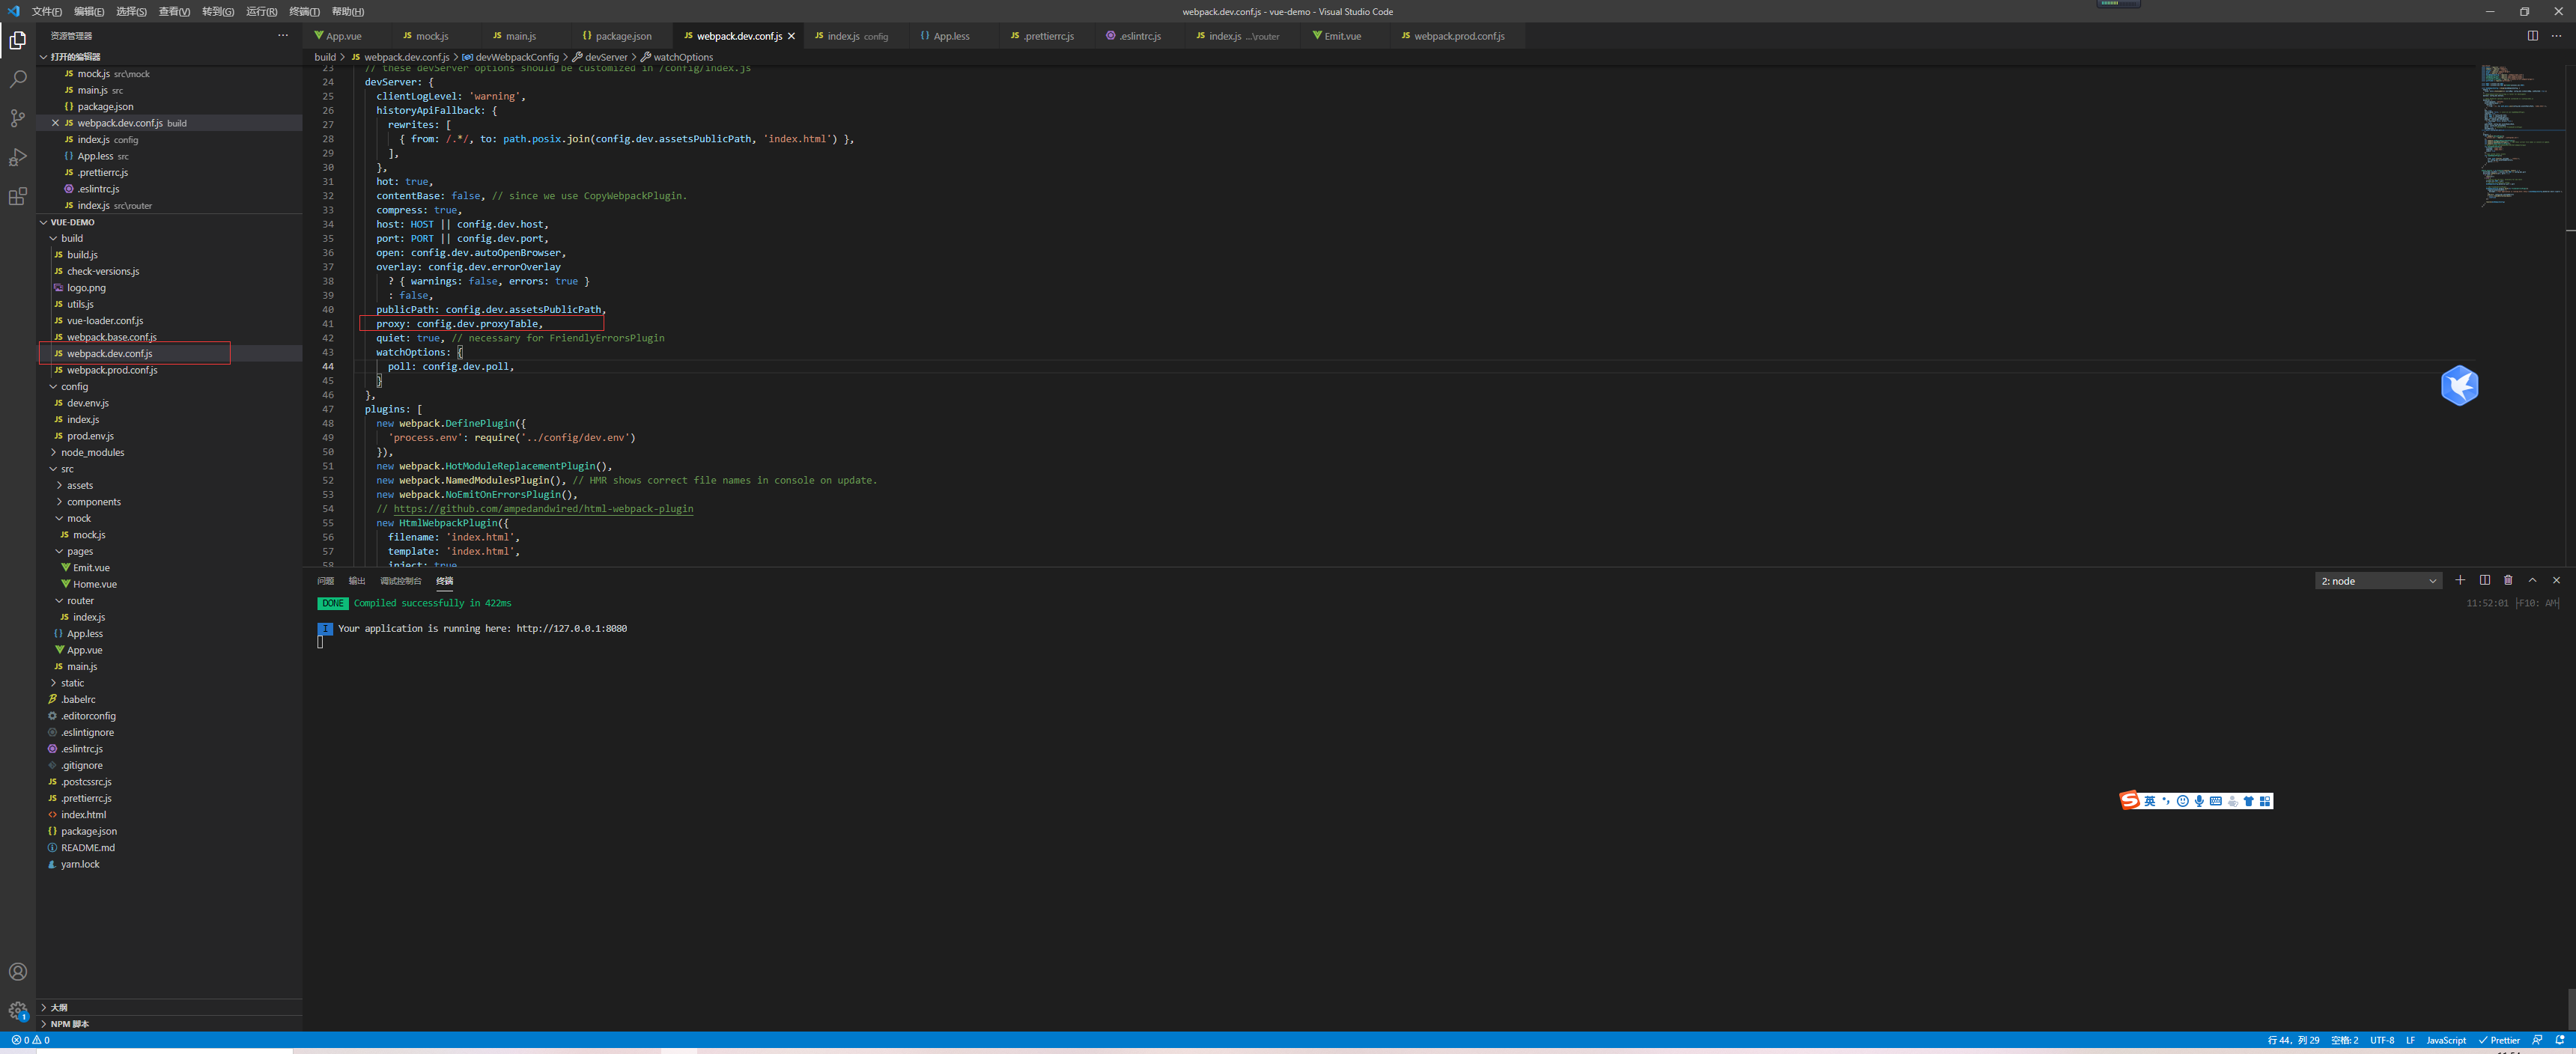This screenshot has height=1054, width=2576.
Task: Toggle Prettier in the status bar
Action: [x=2498, y=1040]
